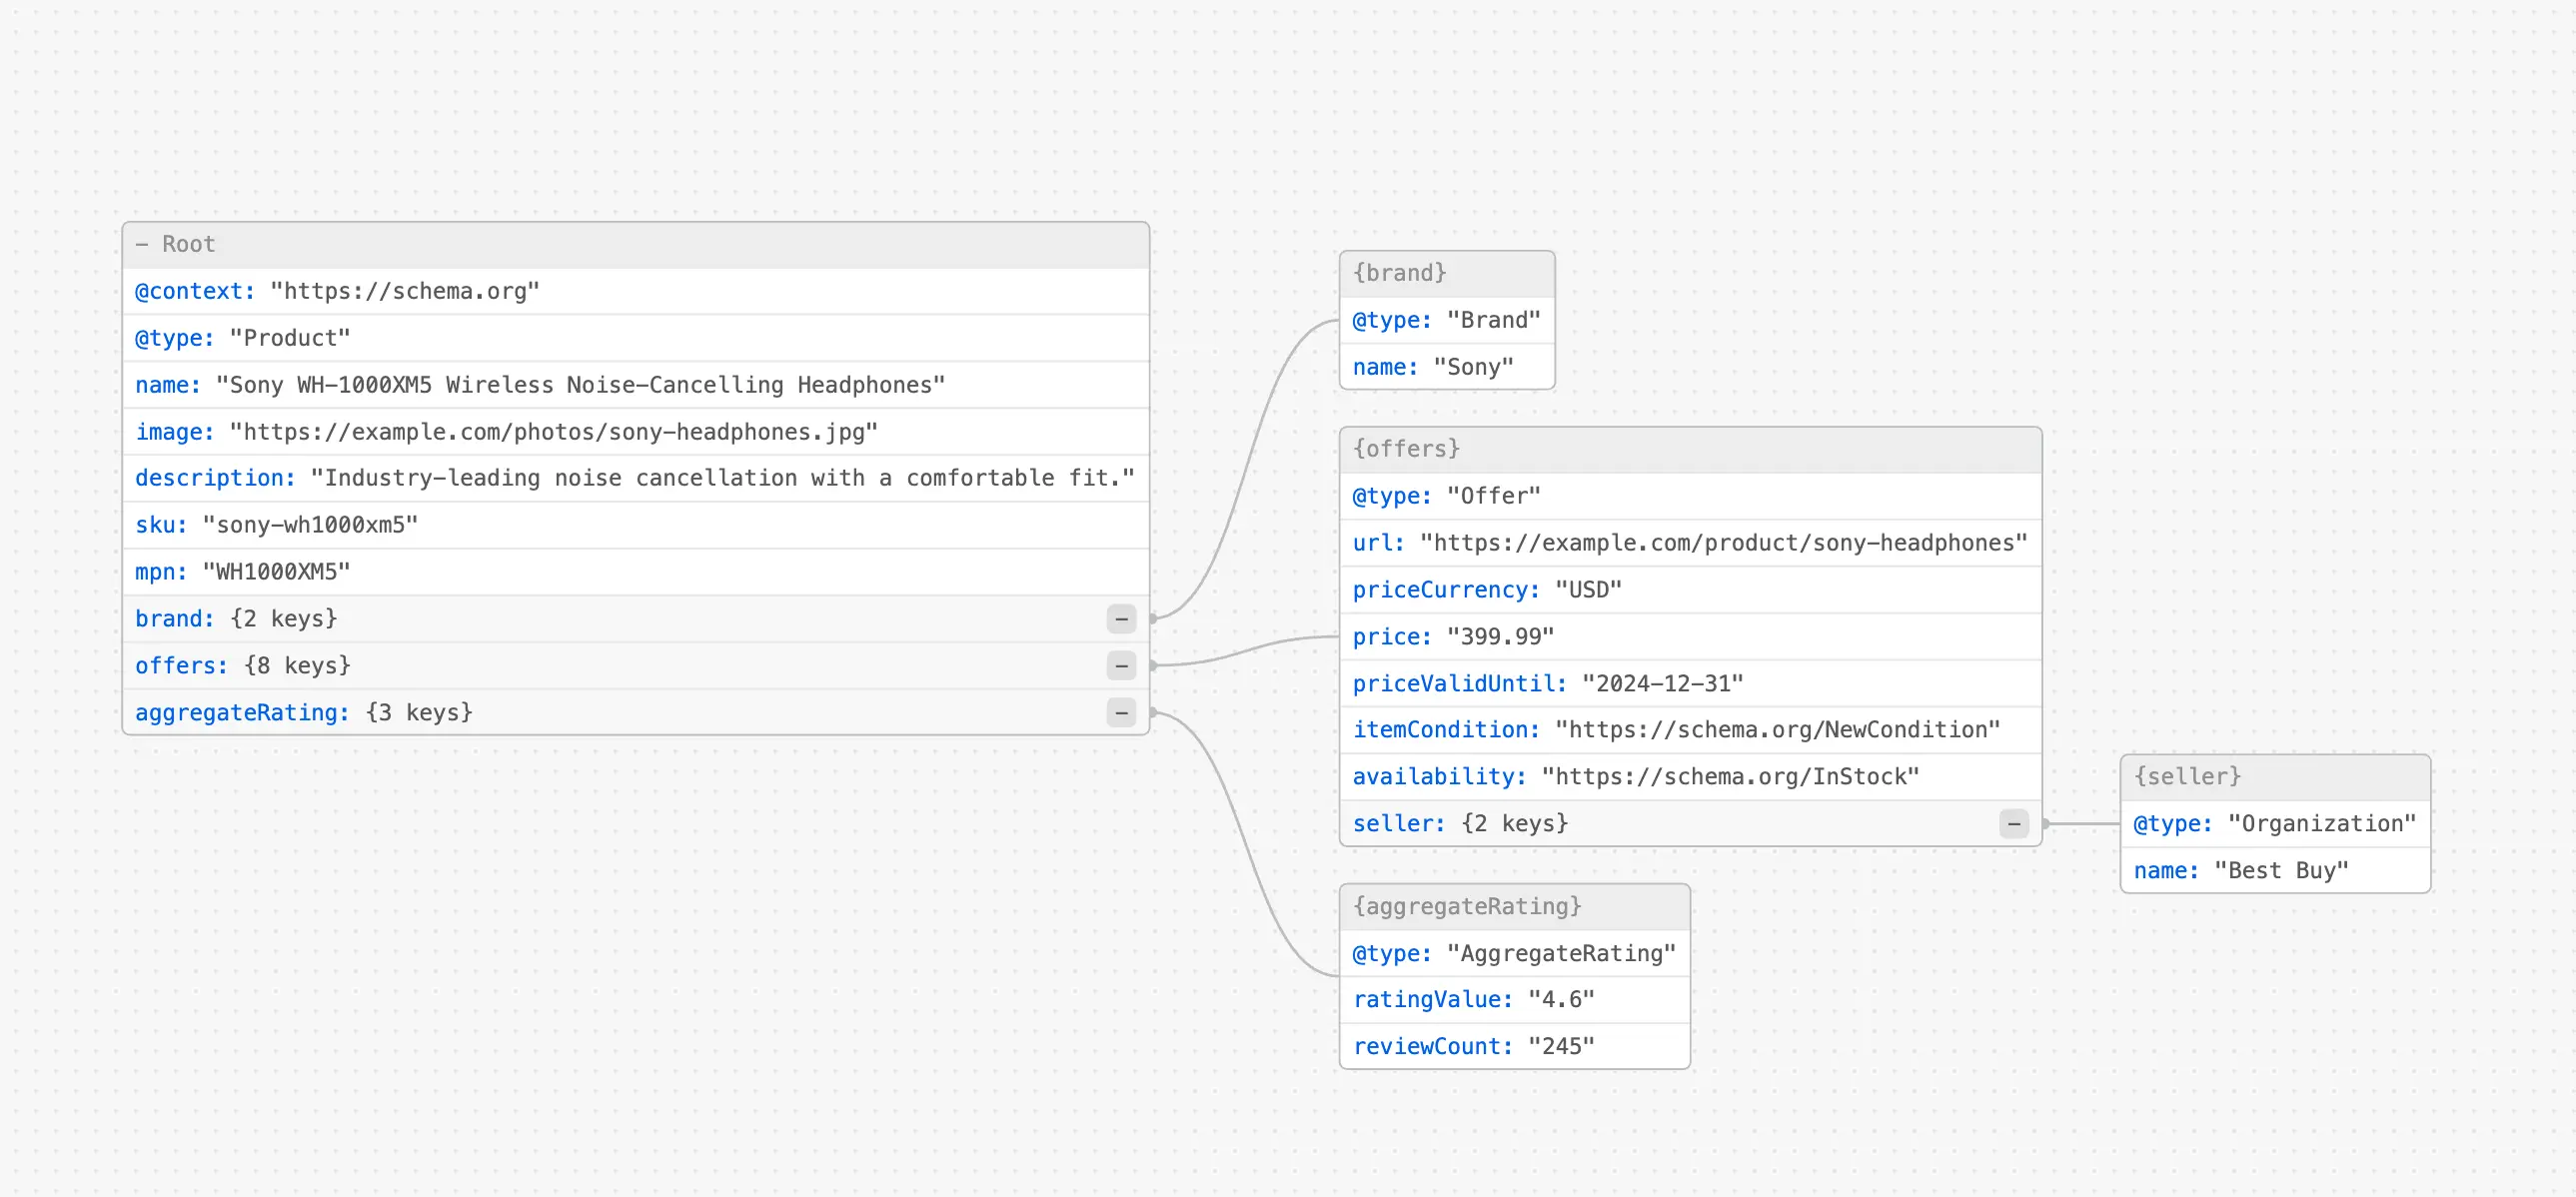Select the {offers} node header

point(1690,450)
